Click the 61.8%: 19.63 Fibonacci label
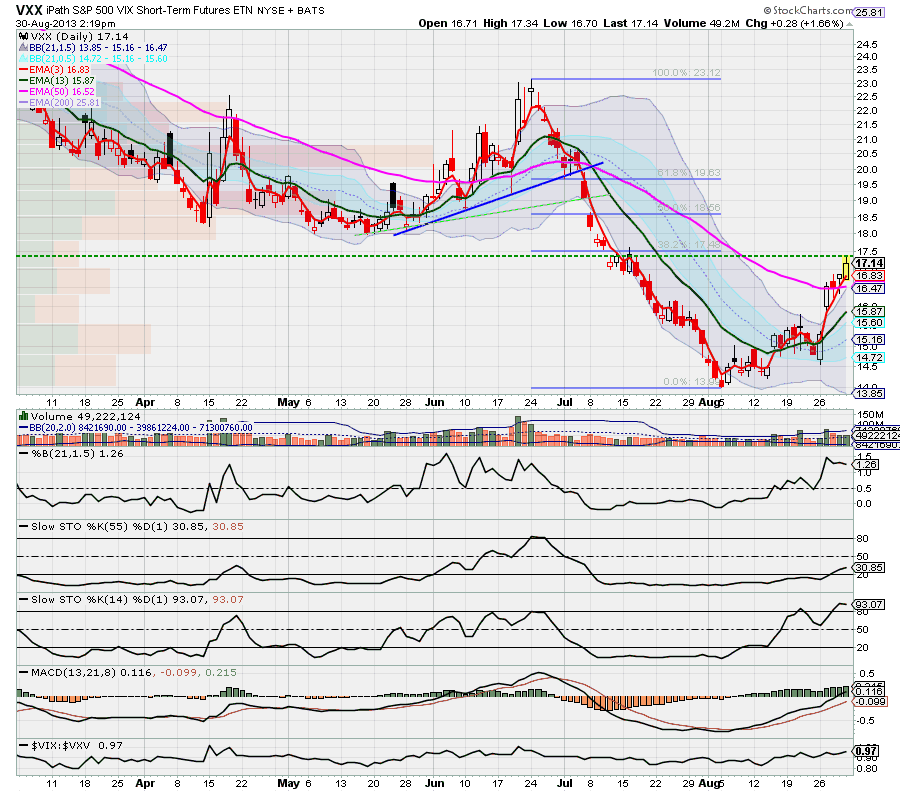The height and width of the screenshot is (792, 900). pos(689,173)
